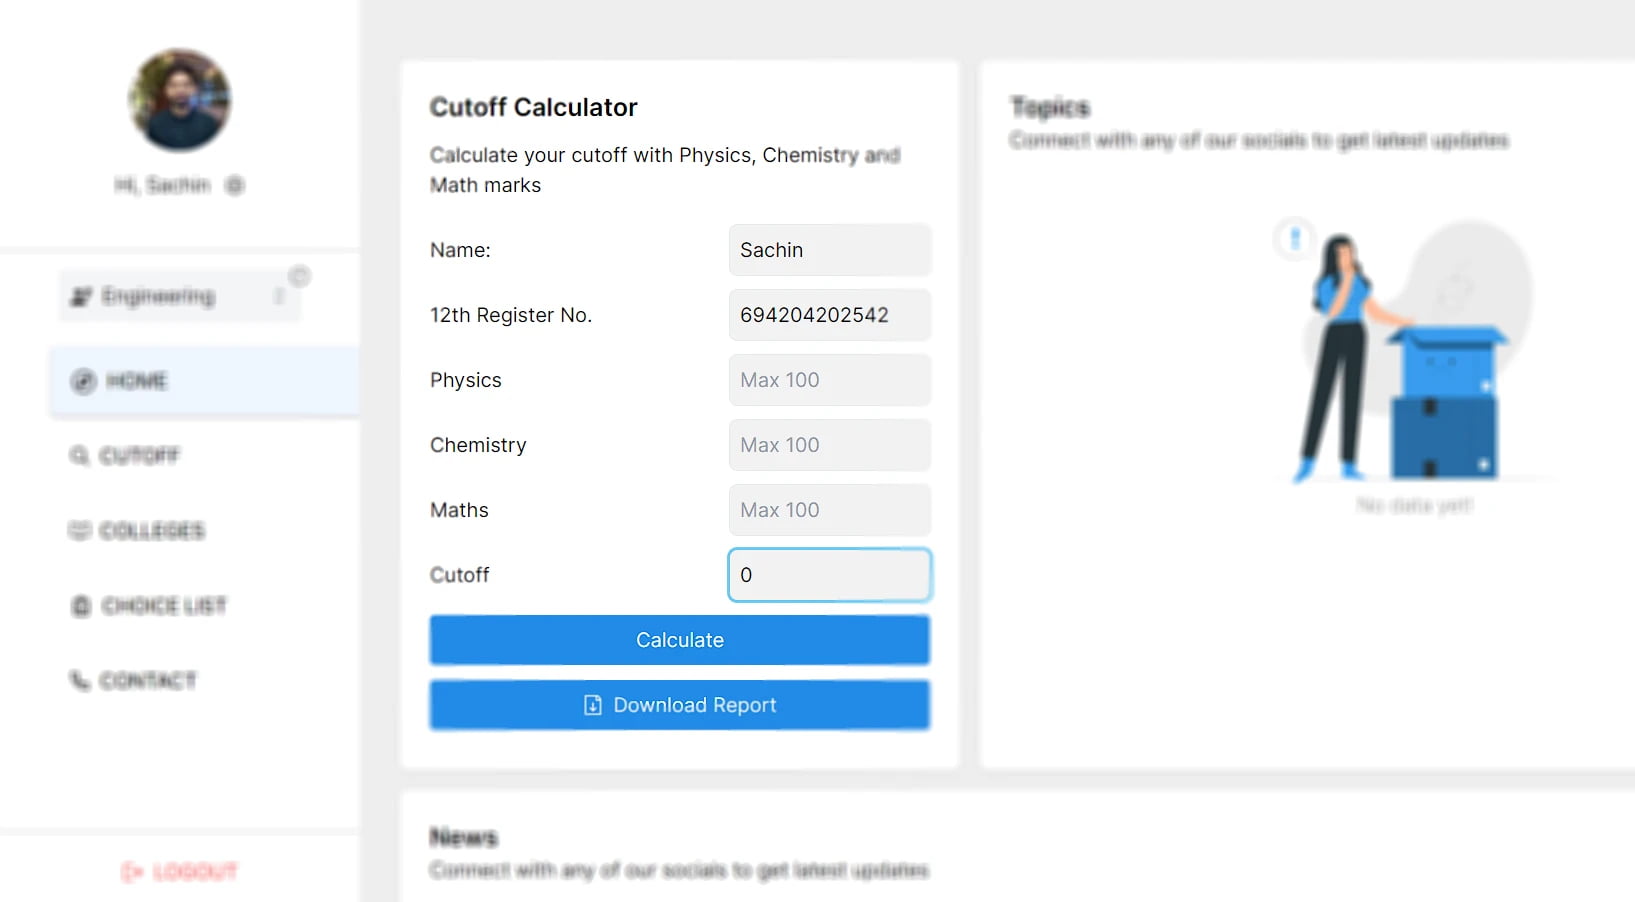This screenshot has height=902, width=1635.
Task: Navigate to the COLLEGES page
Action: point(152,531)
